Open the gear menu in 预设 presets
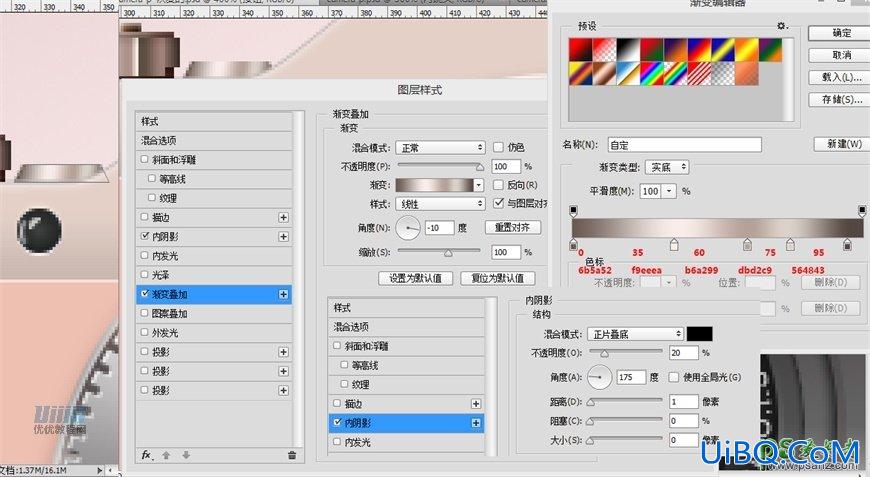Viewport: 870px width, 477px height. tap(782, 26)
